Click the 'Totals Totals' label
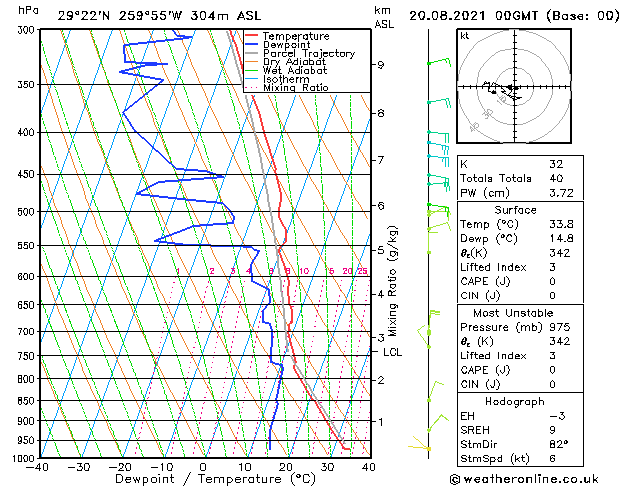 tap(496, 178)
